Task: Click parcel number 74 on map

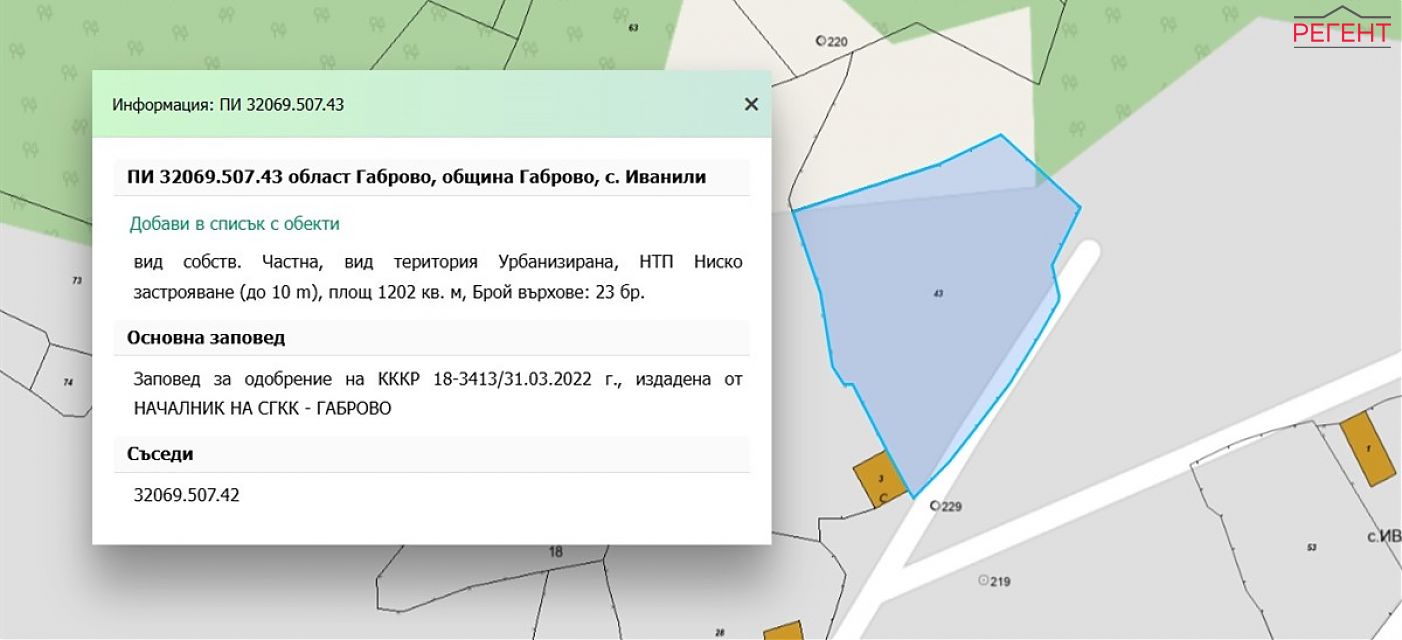Action: pyautogui.click(x=68, y=382)
